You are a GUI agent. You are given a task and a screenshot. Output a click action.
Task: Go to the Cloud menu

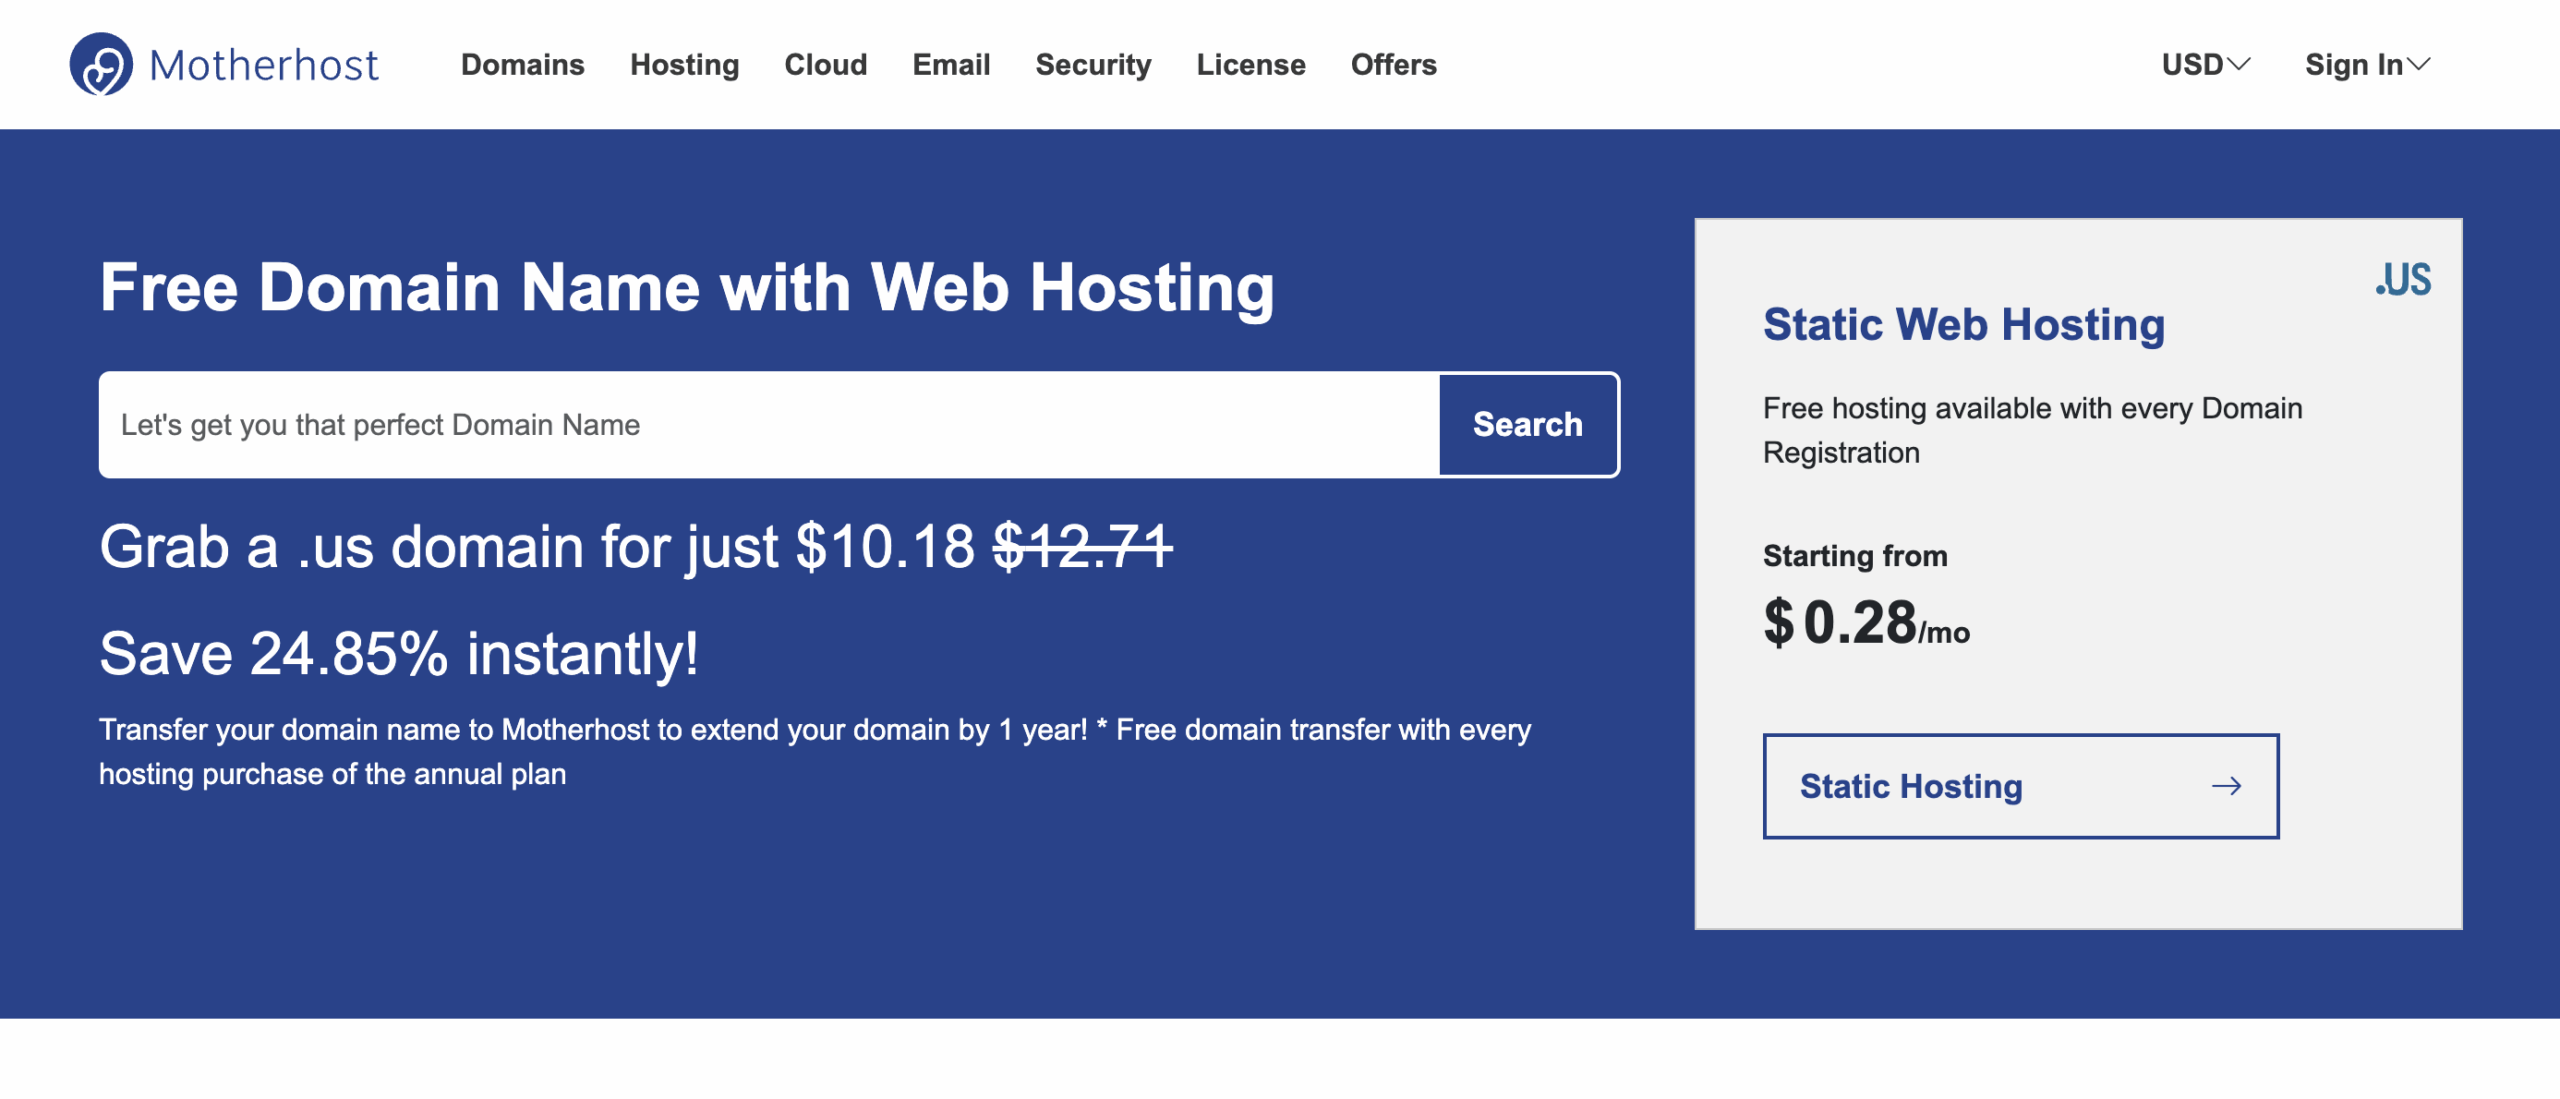coord(825,65)
